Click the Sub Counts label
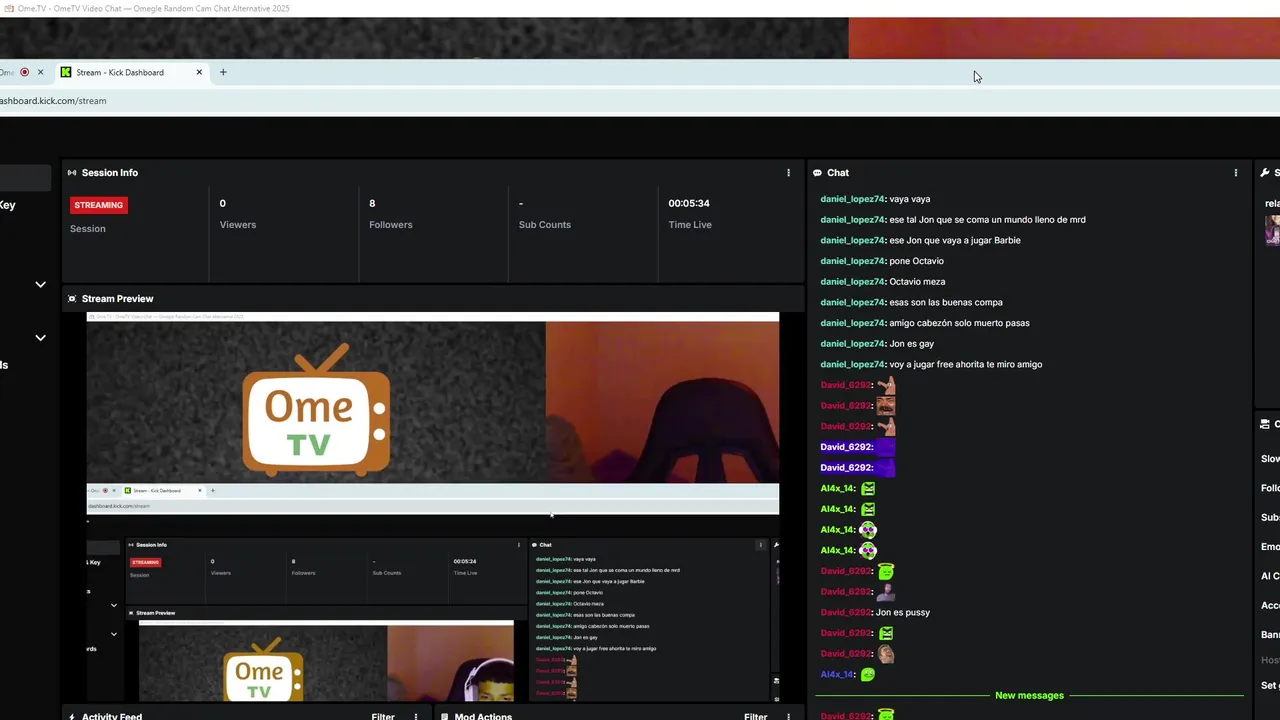1280x720 pixels. [545, 225]
